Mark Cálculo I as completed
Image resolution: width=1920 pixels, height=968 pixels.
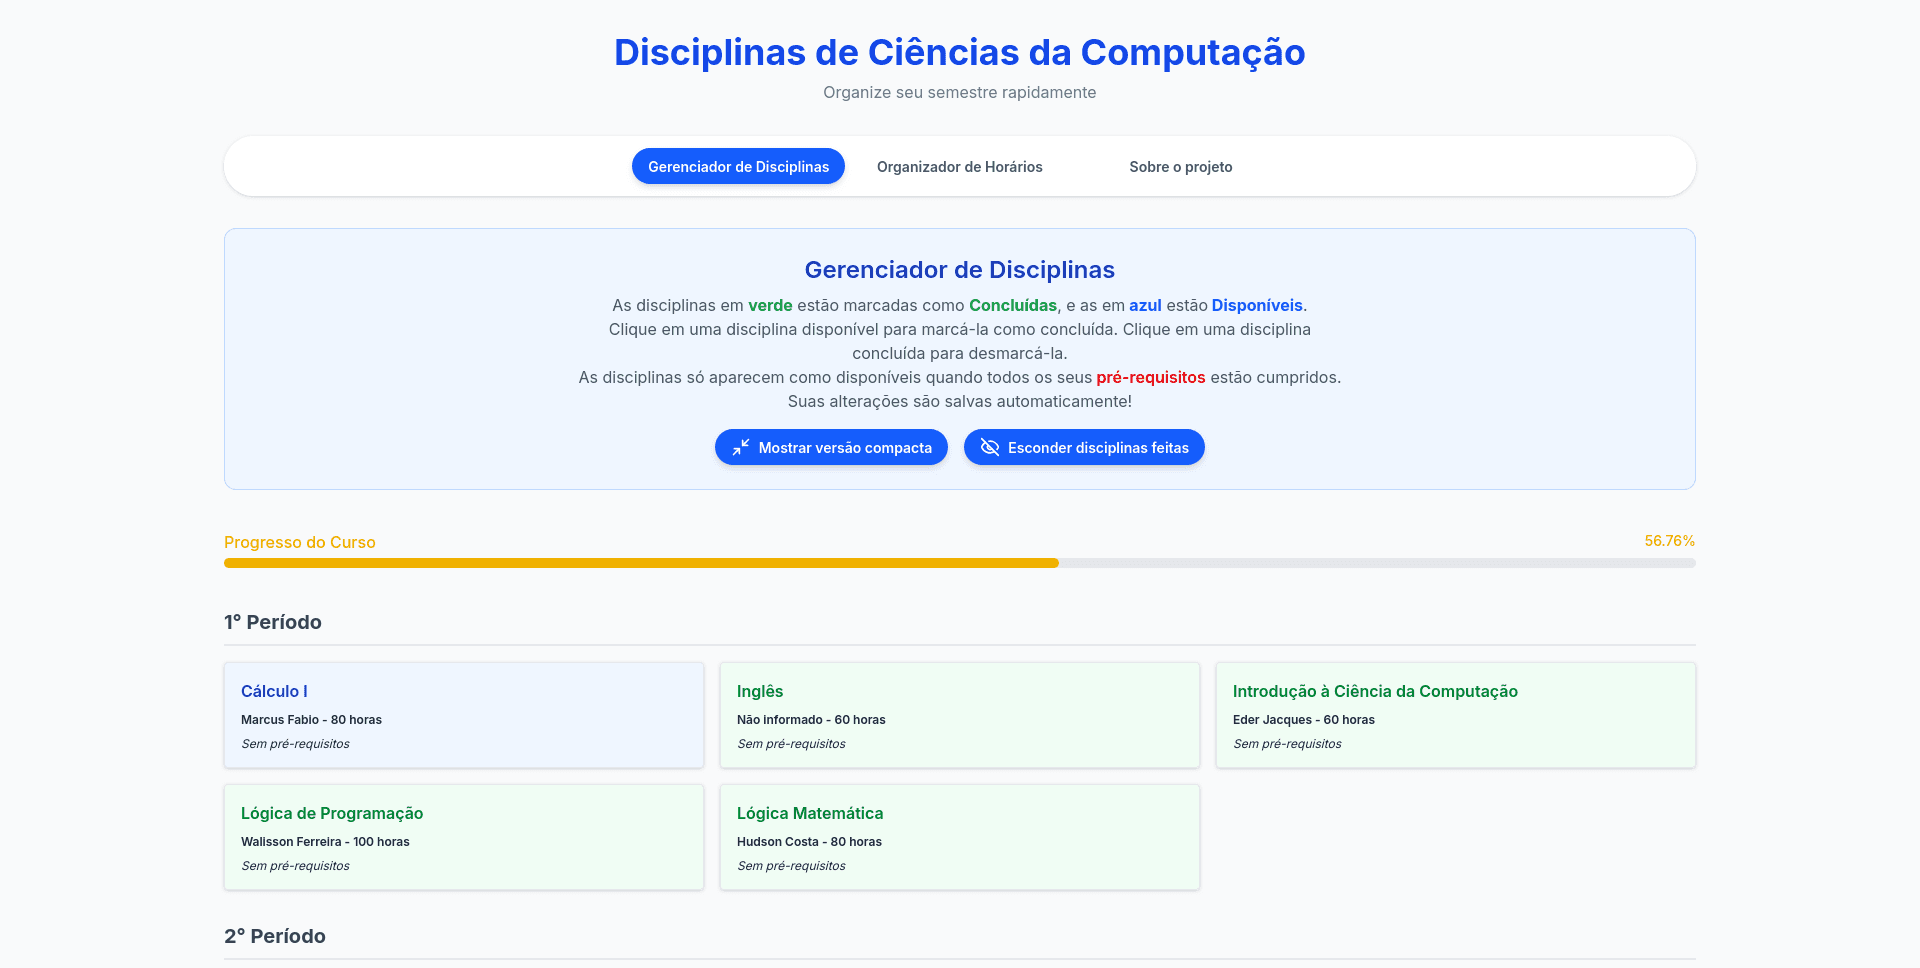click(x=463, y=714)
